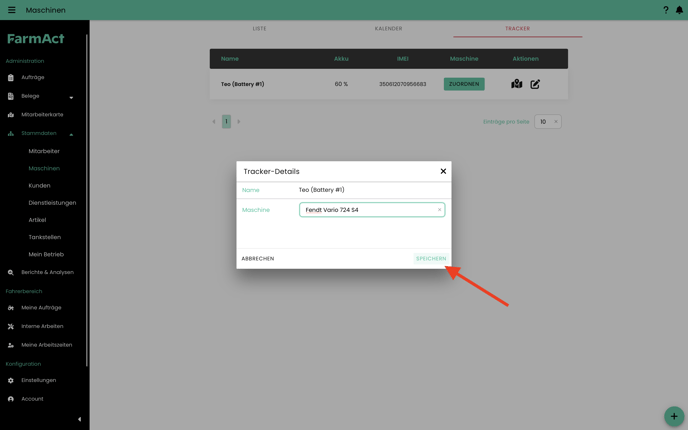Click the Stammdaten icon in sidebar
Viewport: 688px width, 430px height.
pos(11,133)
